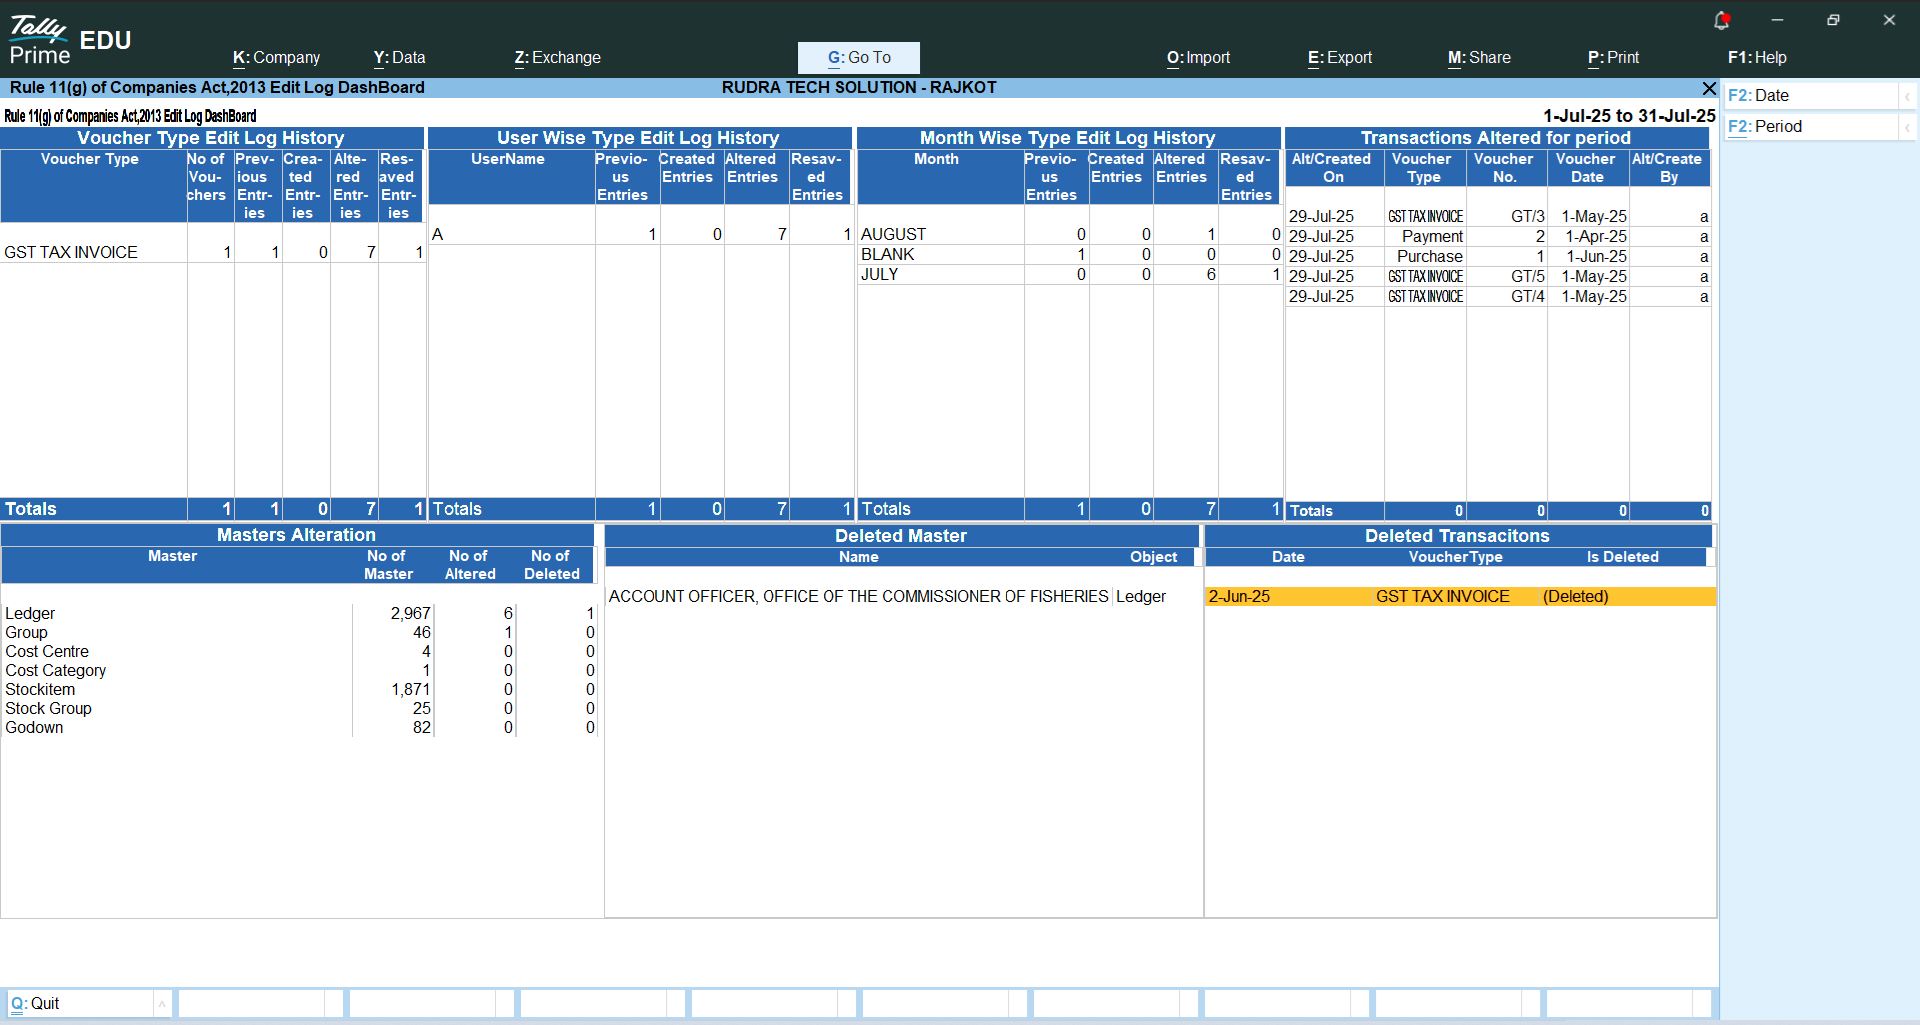Open the K: Company menu
Image resolution: width=1920 pixels, height=1025 pixels.
tap(276, 58)
